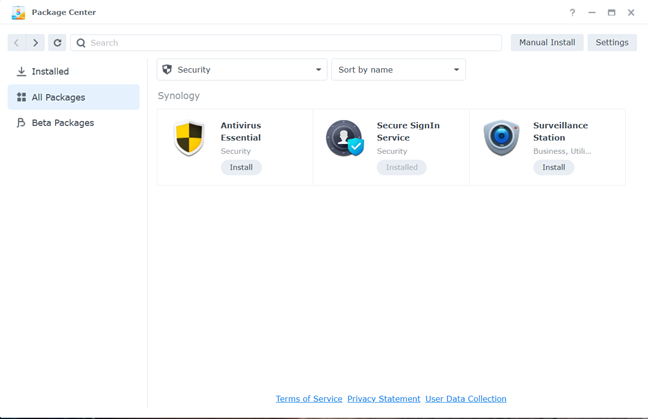This screenshot has height=419, width=648.
Task: Open the Privacy Statement link
Action: pyautogui.click(x=384, y=399)
